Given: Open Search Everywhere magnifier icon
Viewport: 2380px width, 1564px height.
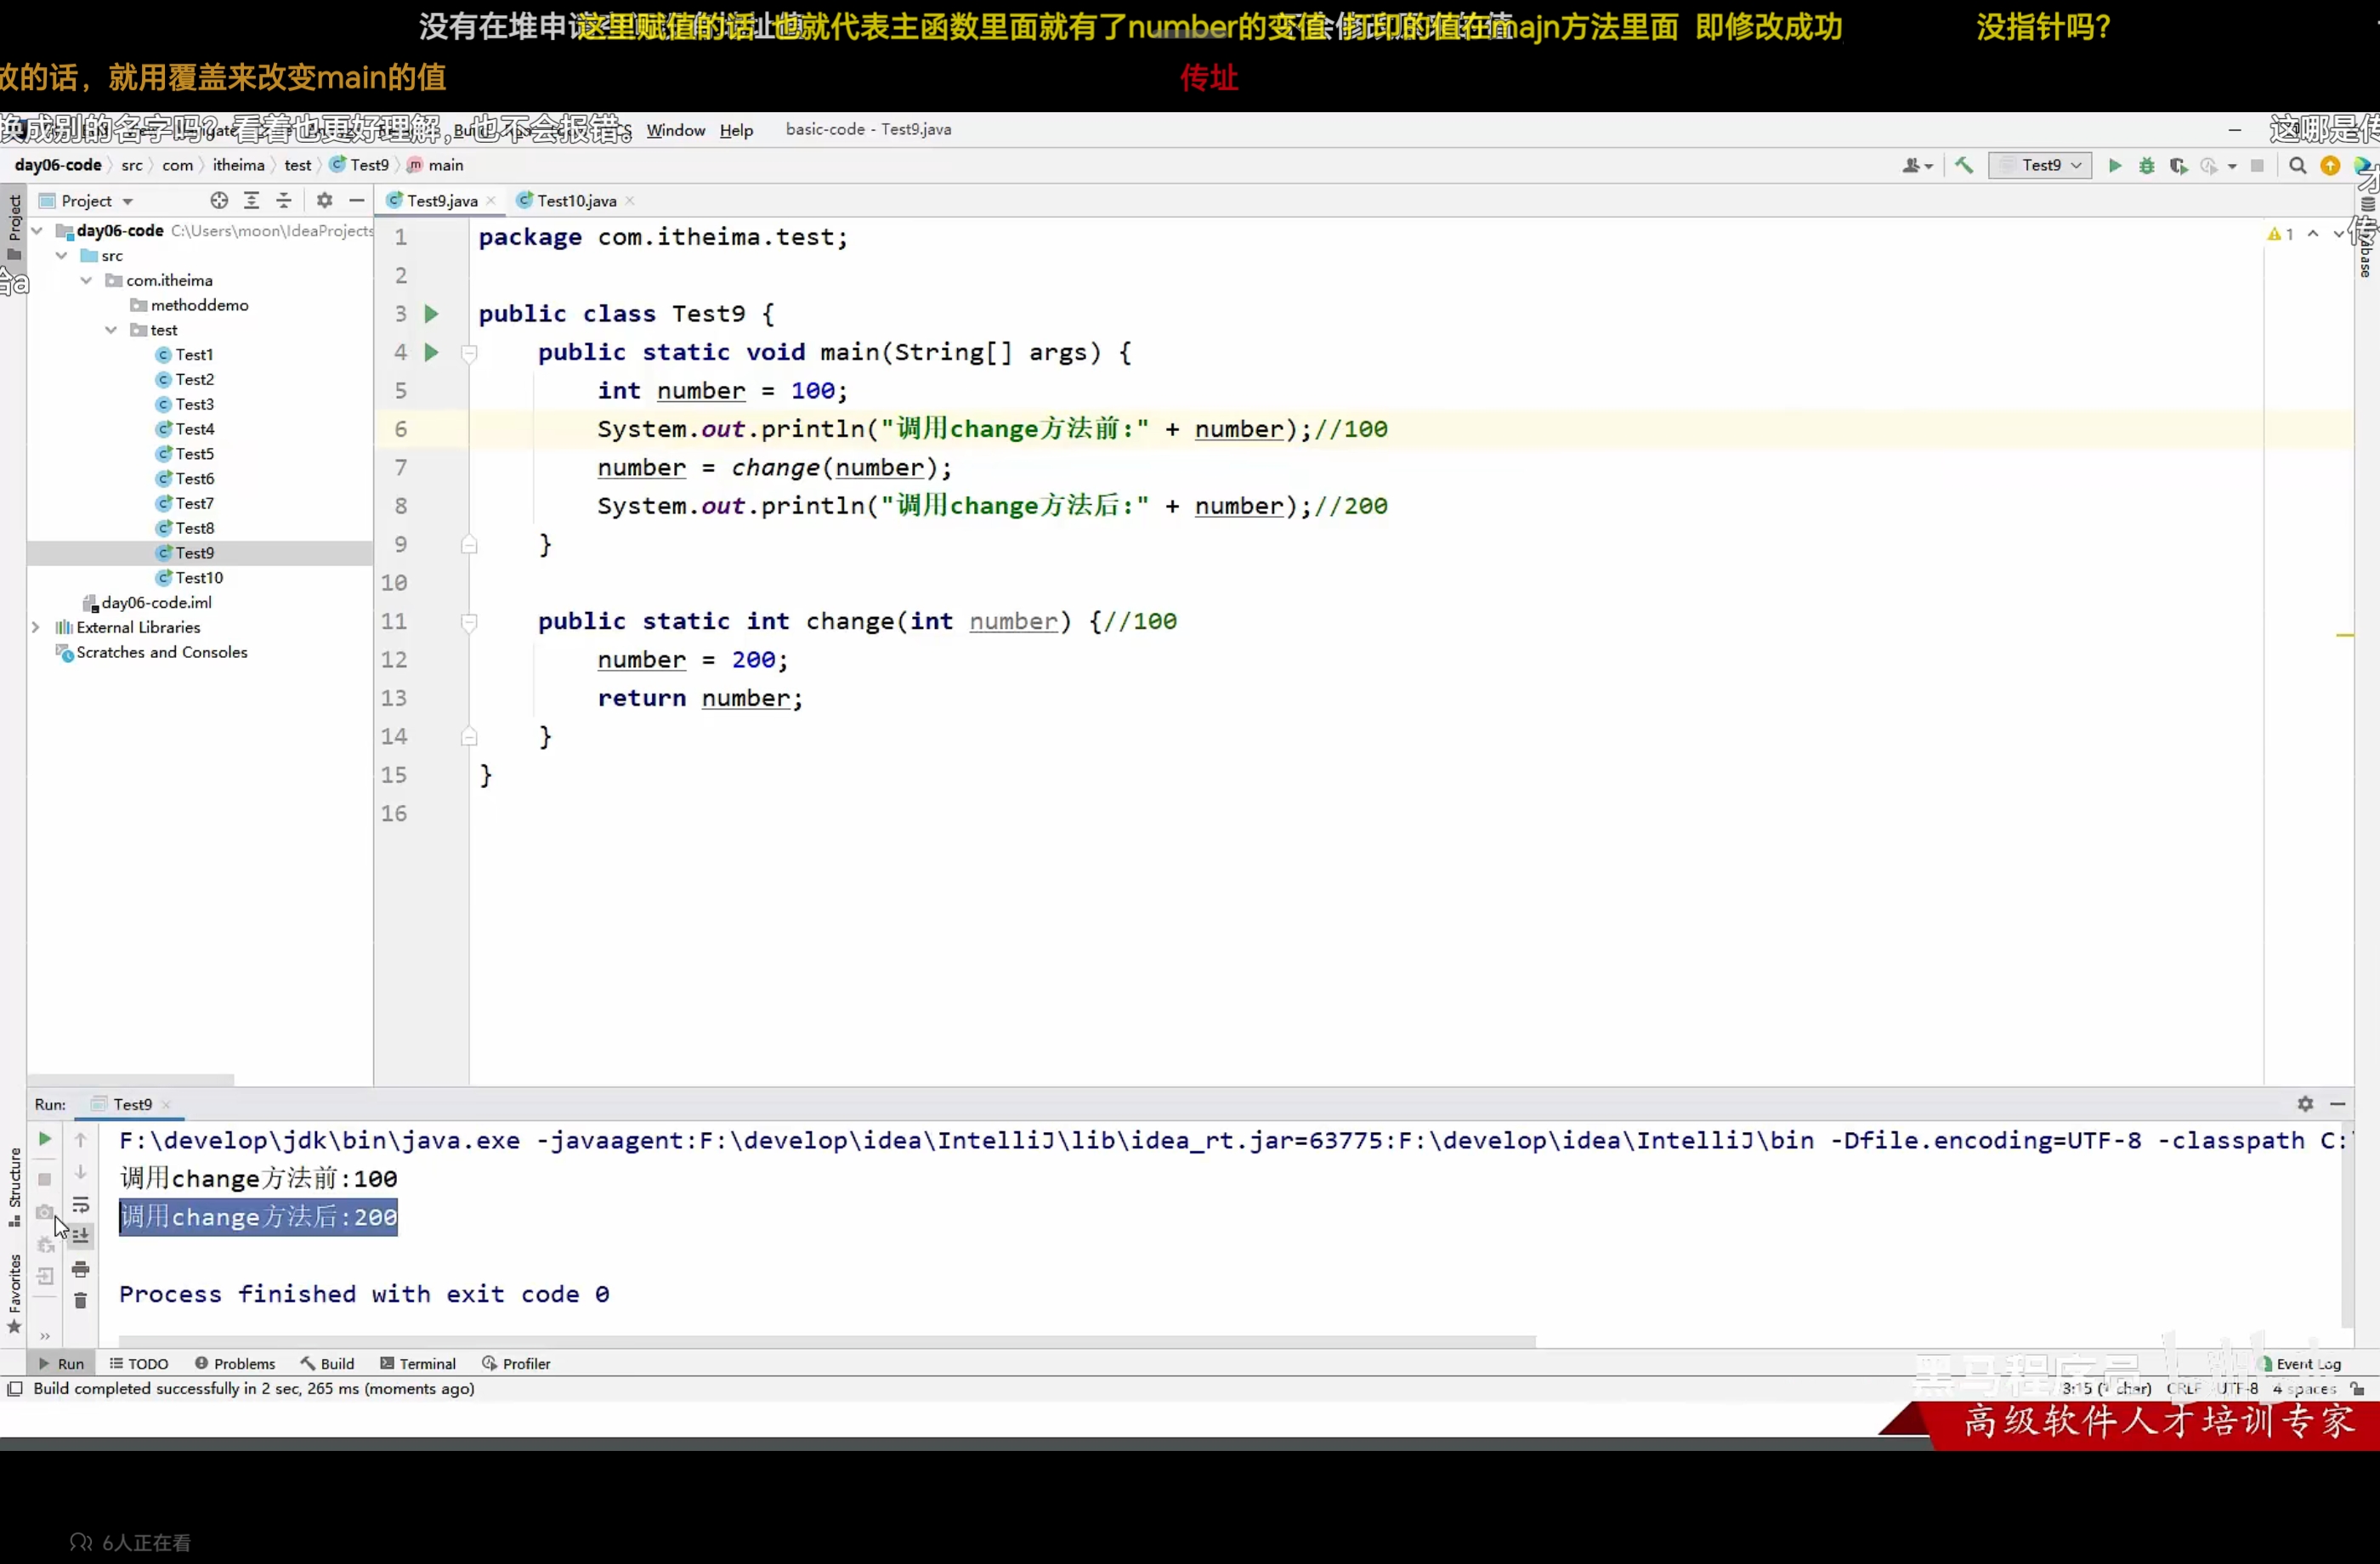Looking at the screenshot, I should point(2297,165).
